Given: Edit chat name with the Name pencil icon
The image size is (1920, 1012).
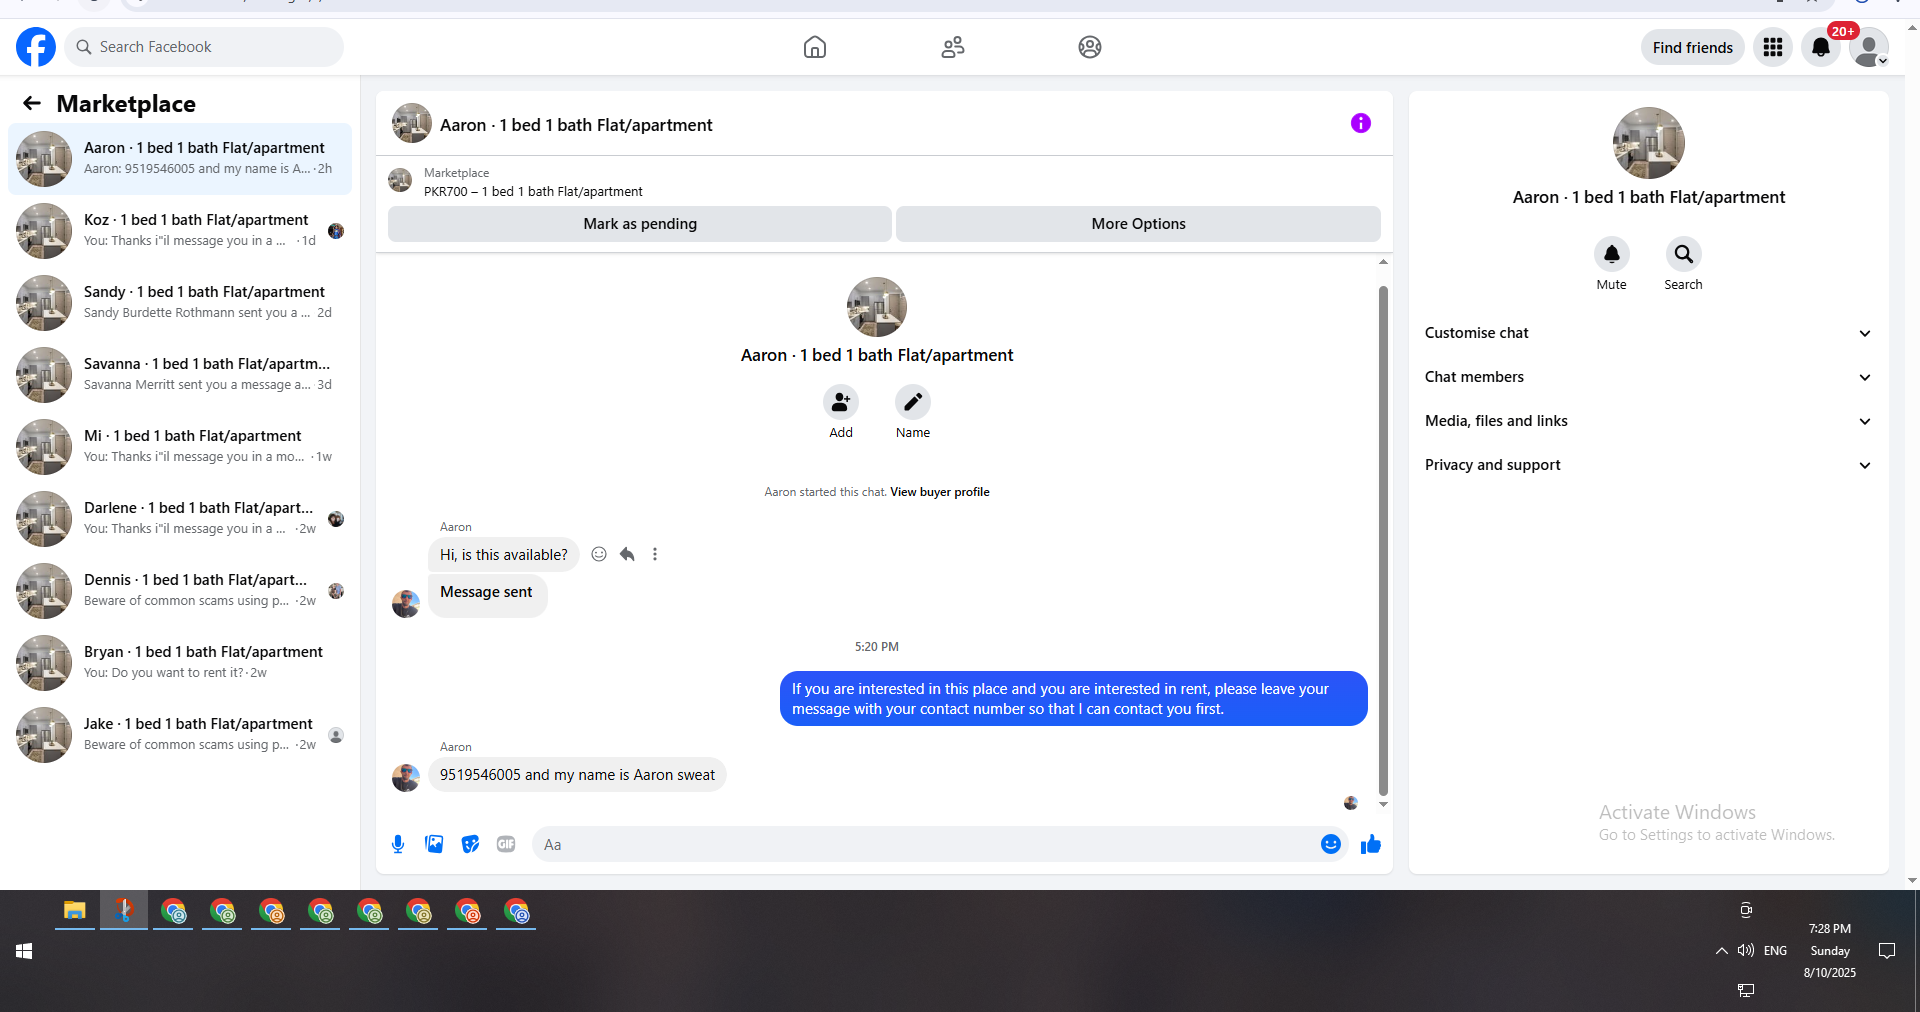Looking at the screenshot, I should coord(913,402).
